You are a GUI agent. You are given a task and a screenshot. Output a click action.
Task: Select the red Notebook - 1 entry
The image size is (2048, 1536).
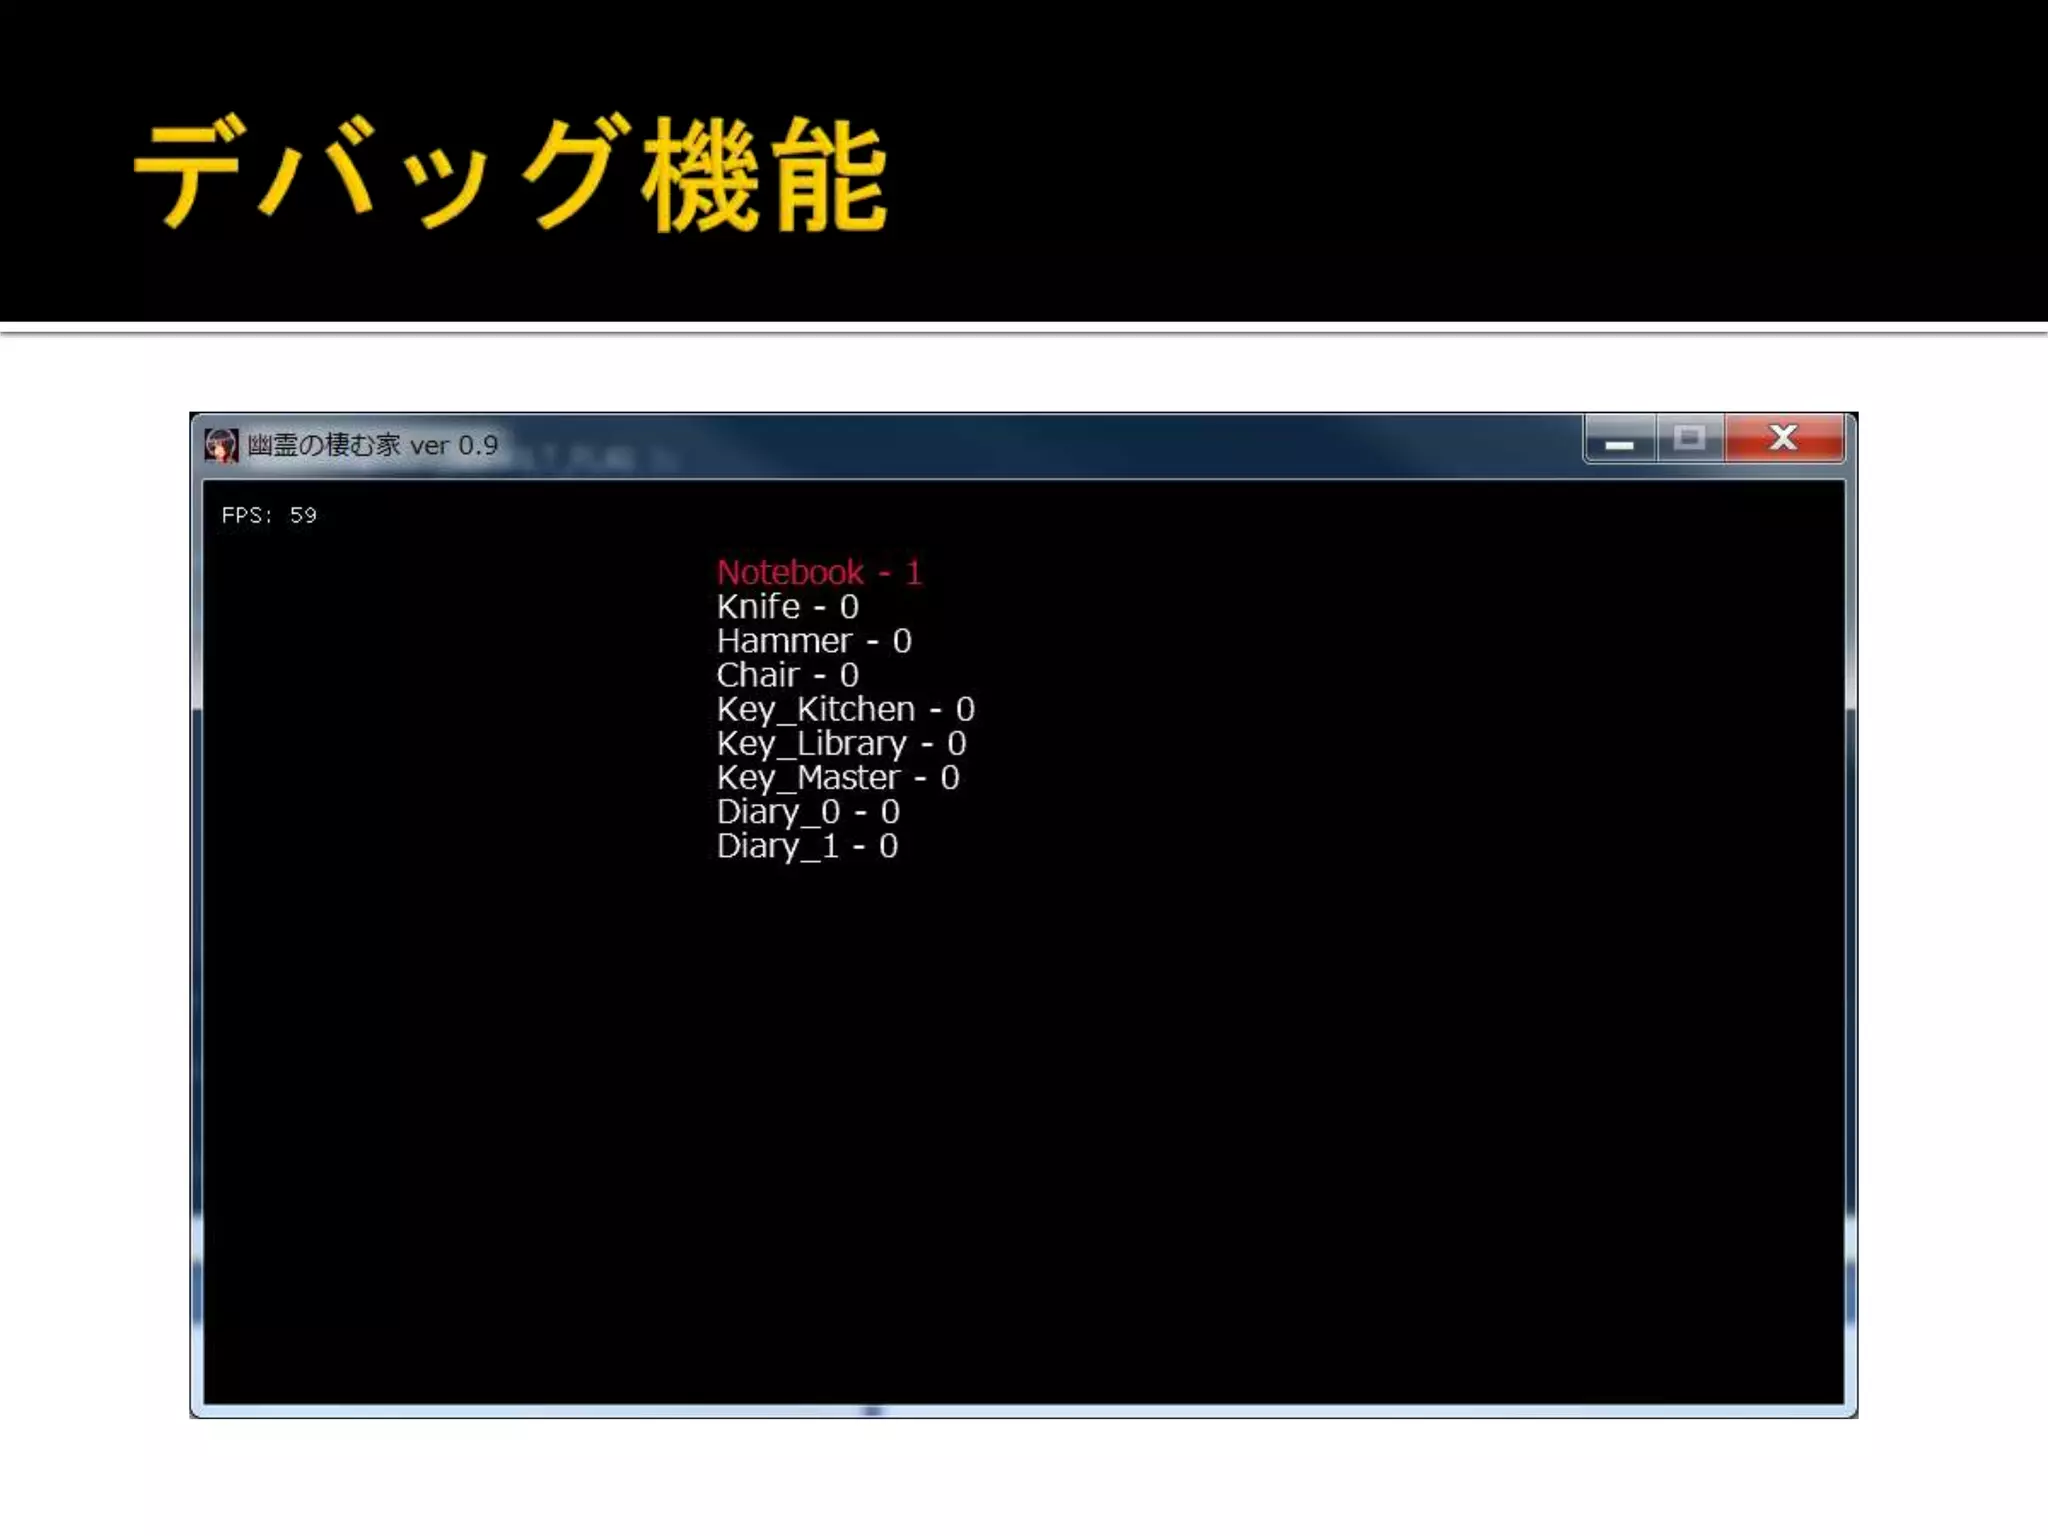click(818, 573)
